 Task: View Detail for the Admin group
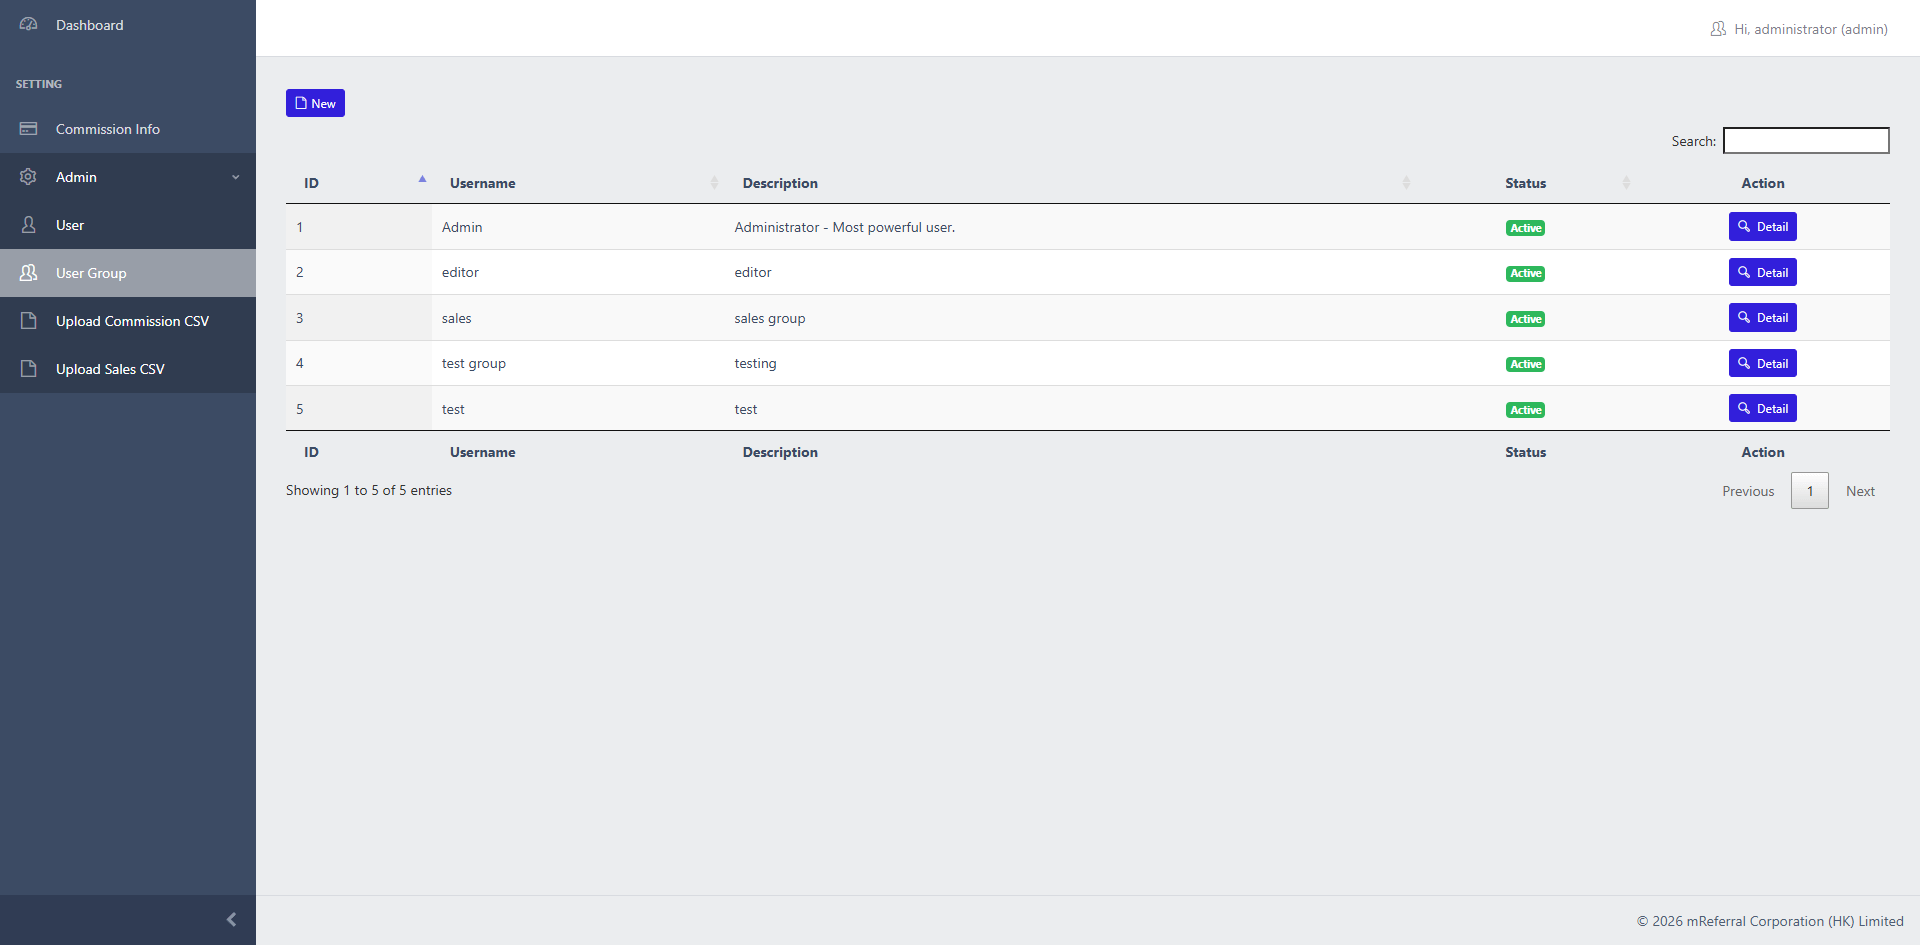1762,227
